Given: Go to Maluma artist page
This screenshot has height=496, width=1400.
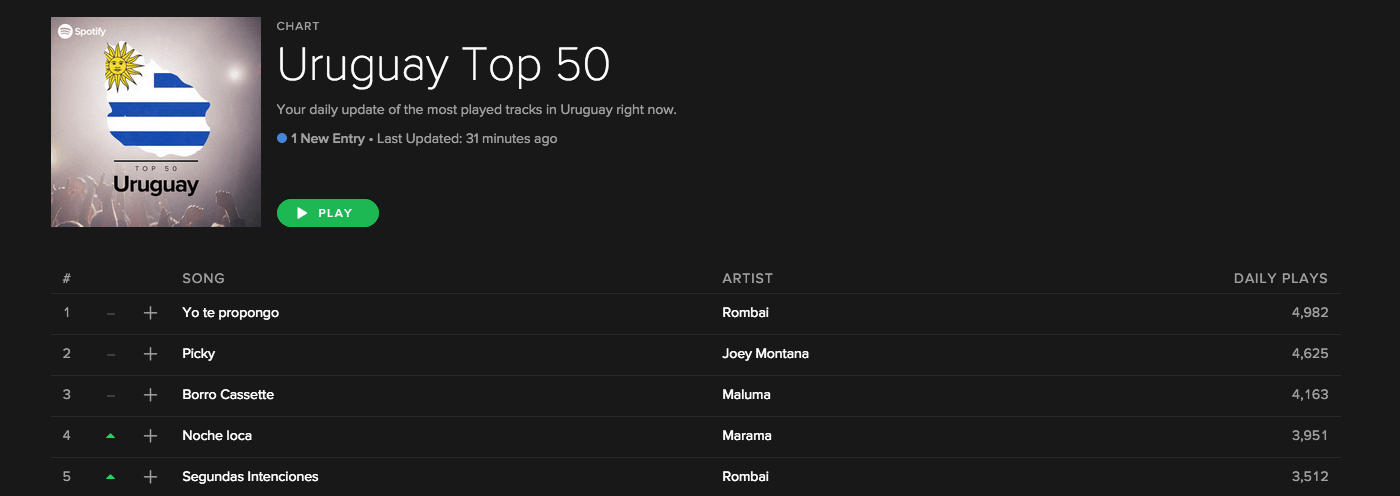Looking at the screenshot, I should tap(746, 395).
